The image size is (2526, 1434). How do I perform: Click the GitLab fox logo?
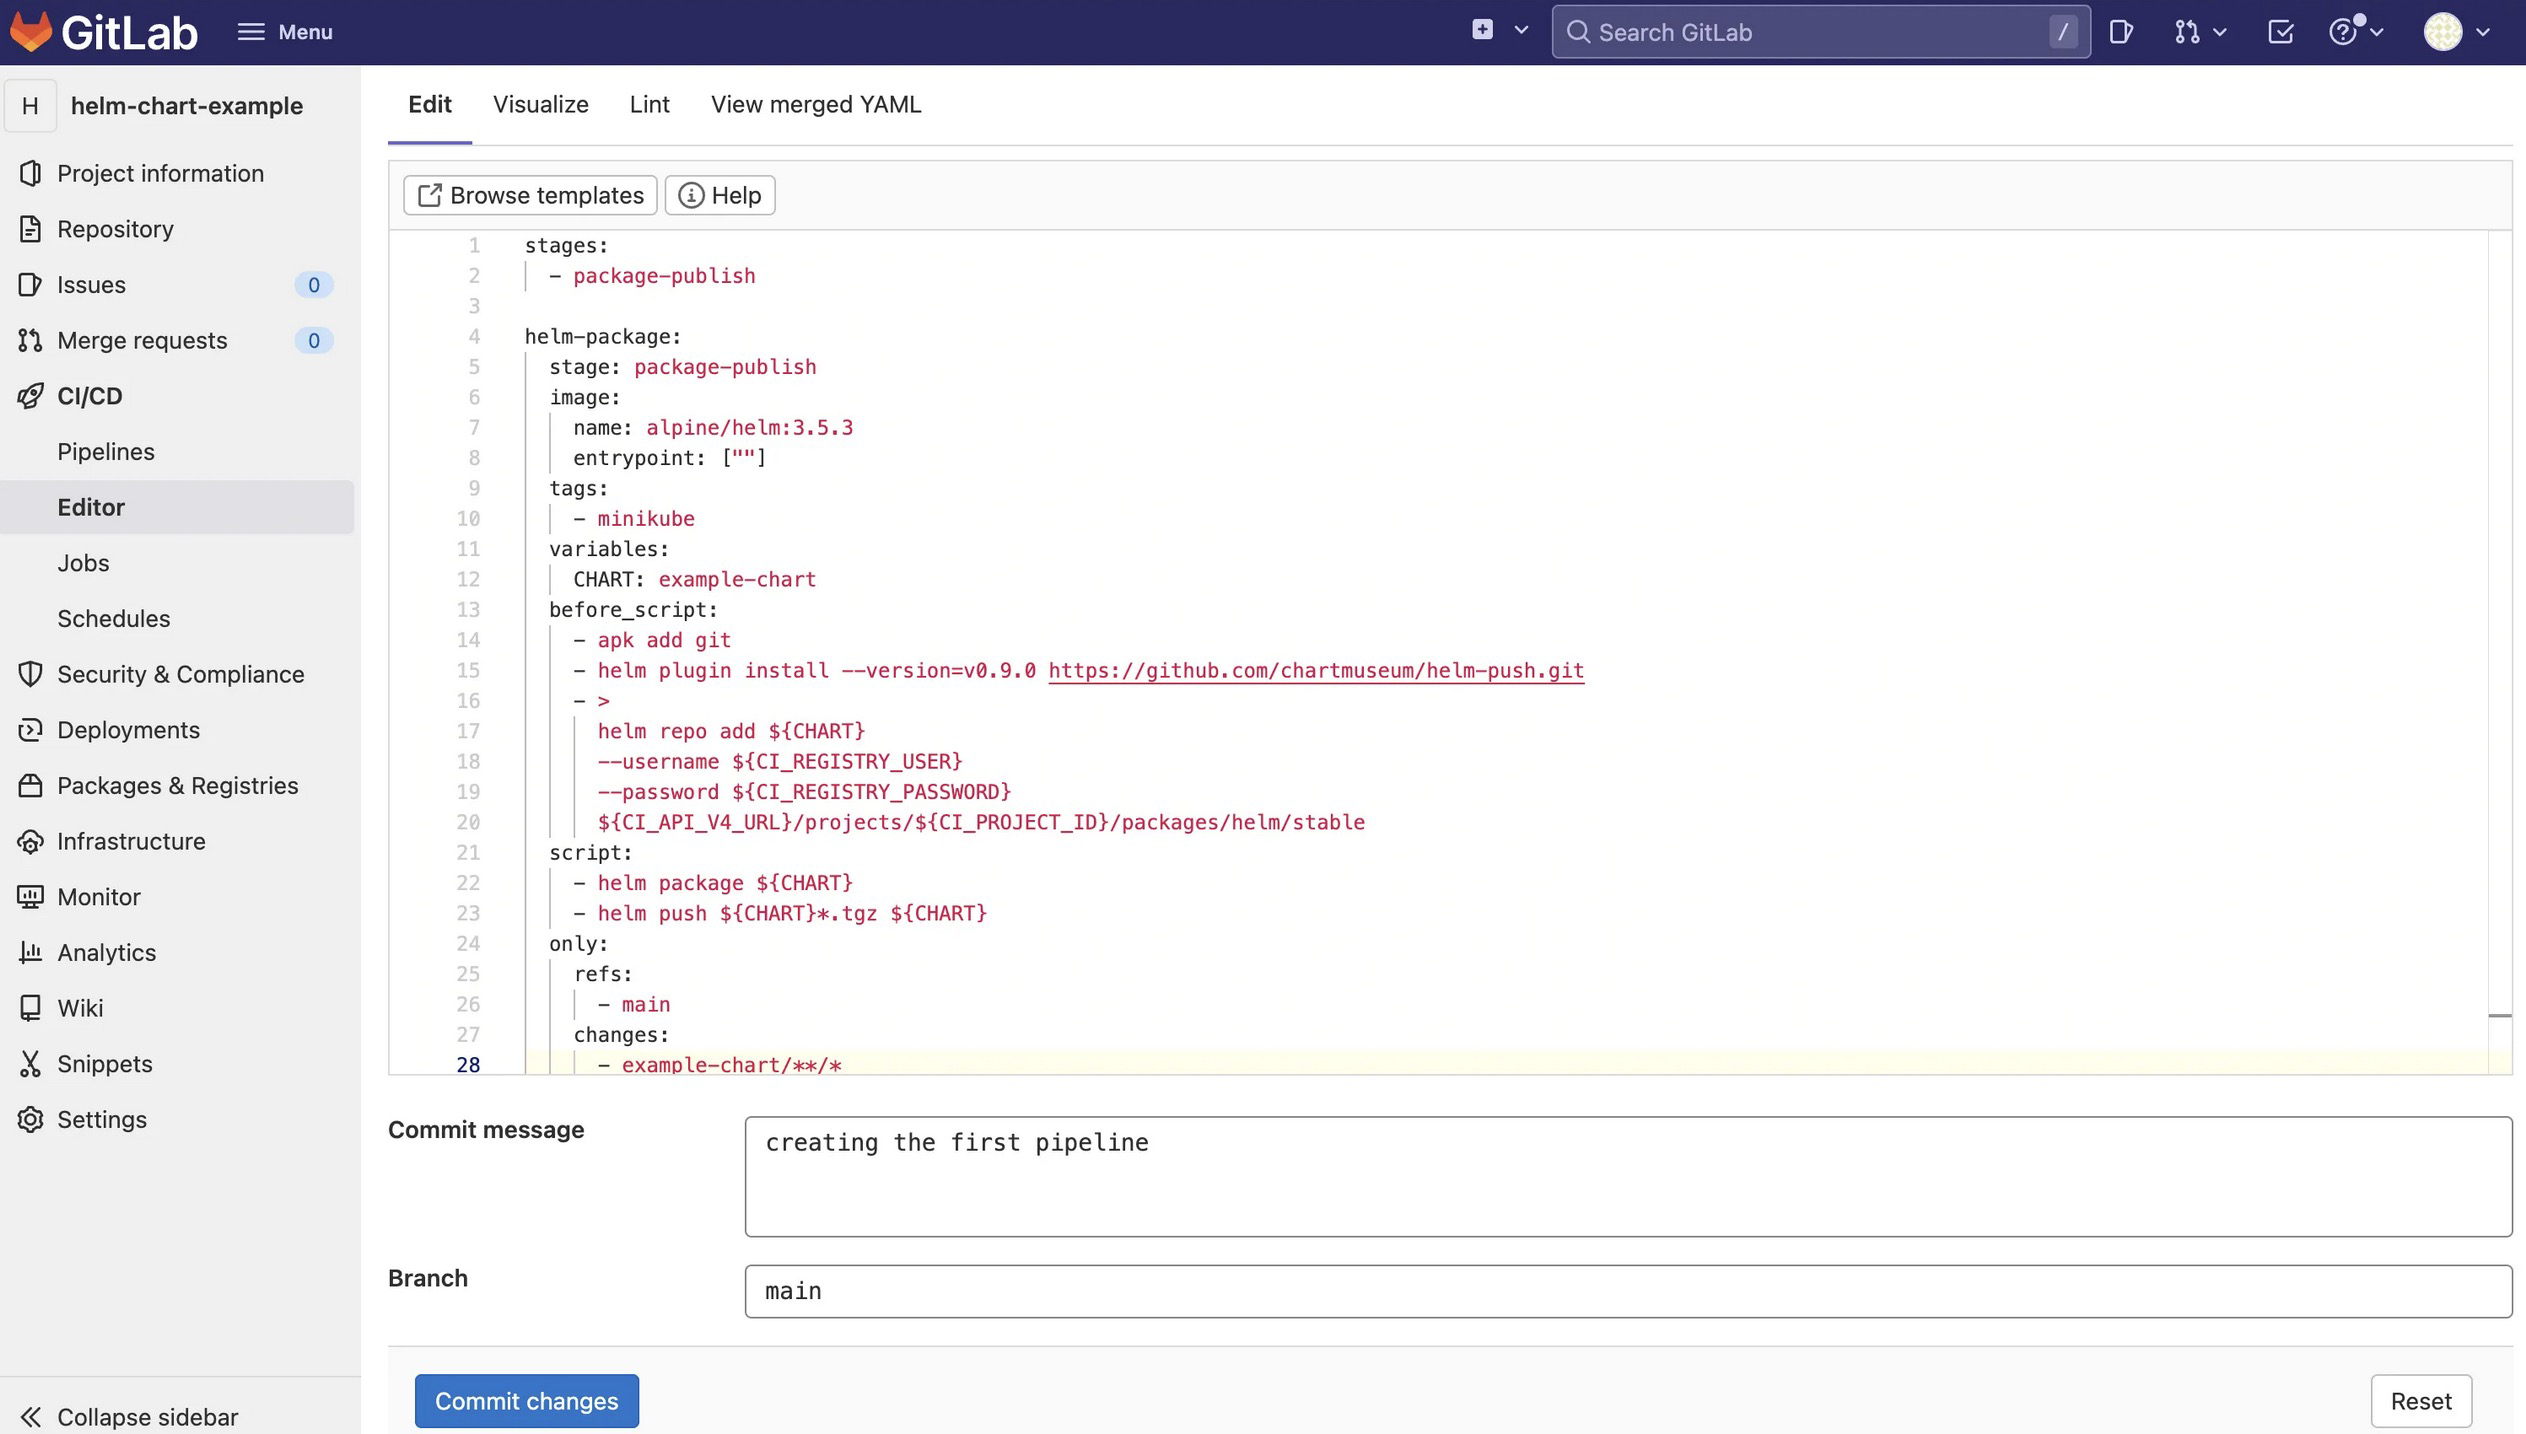(x=31, y=32)
